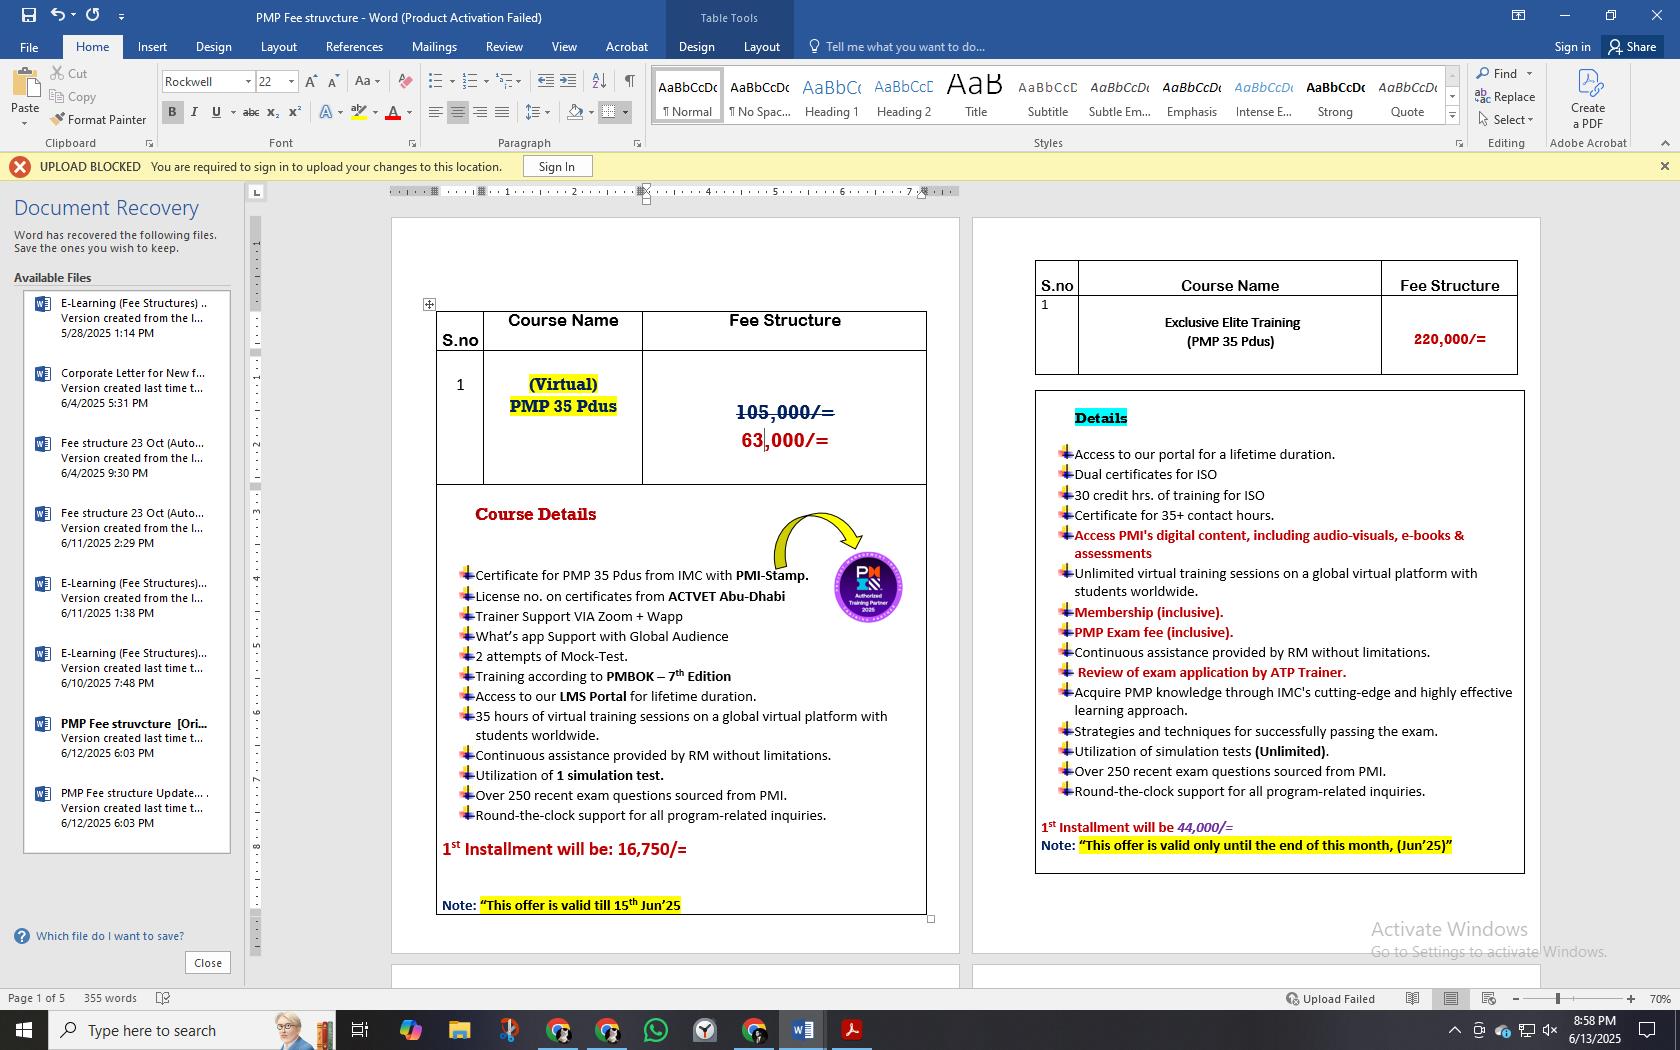Click the Windows Start button

click(24, 1030)
